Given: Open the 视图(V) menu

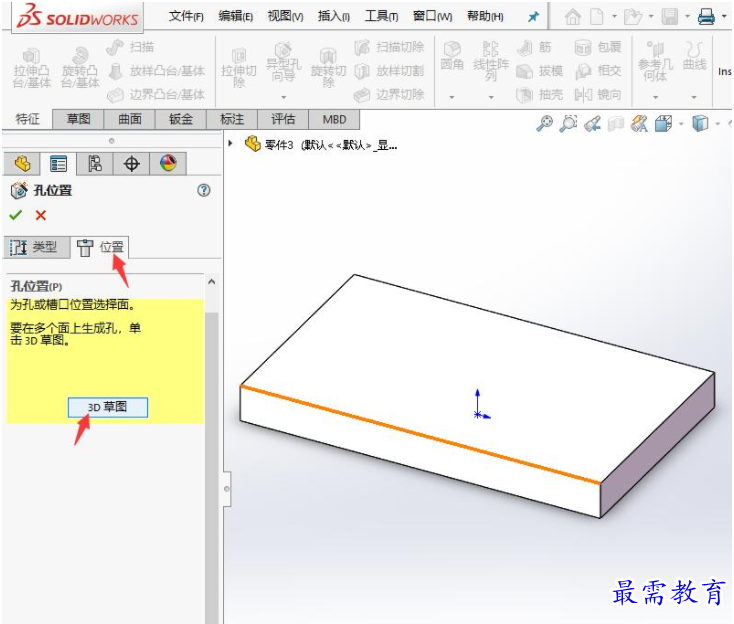Looking at the screenshot, I should 285,16.
